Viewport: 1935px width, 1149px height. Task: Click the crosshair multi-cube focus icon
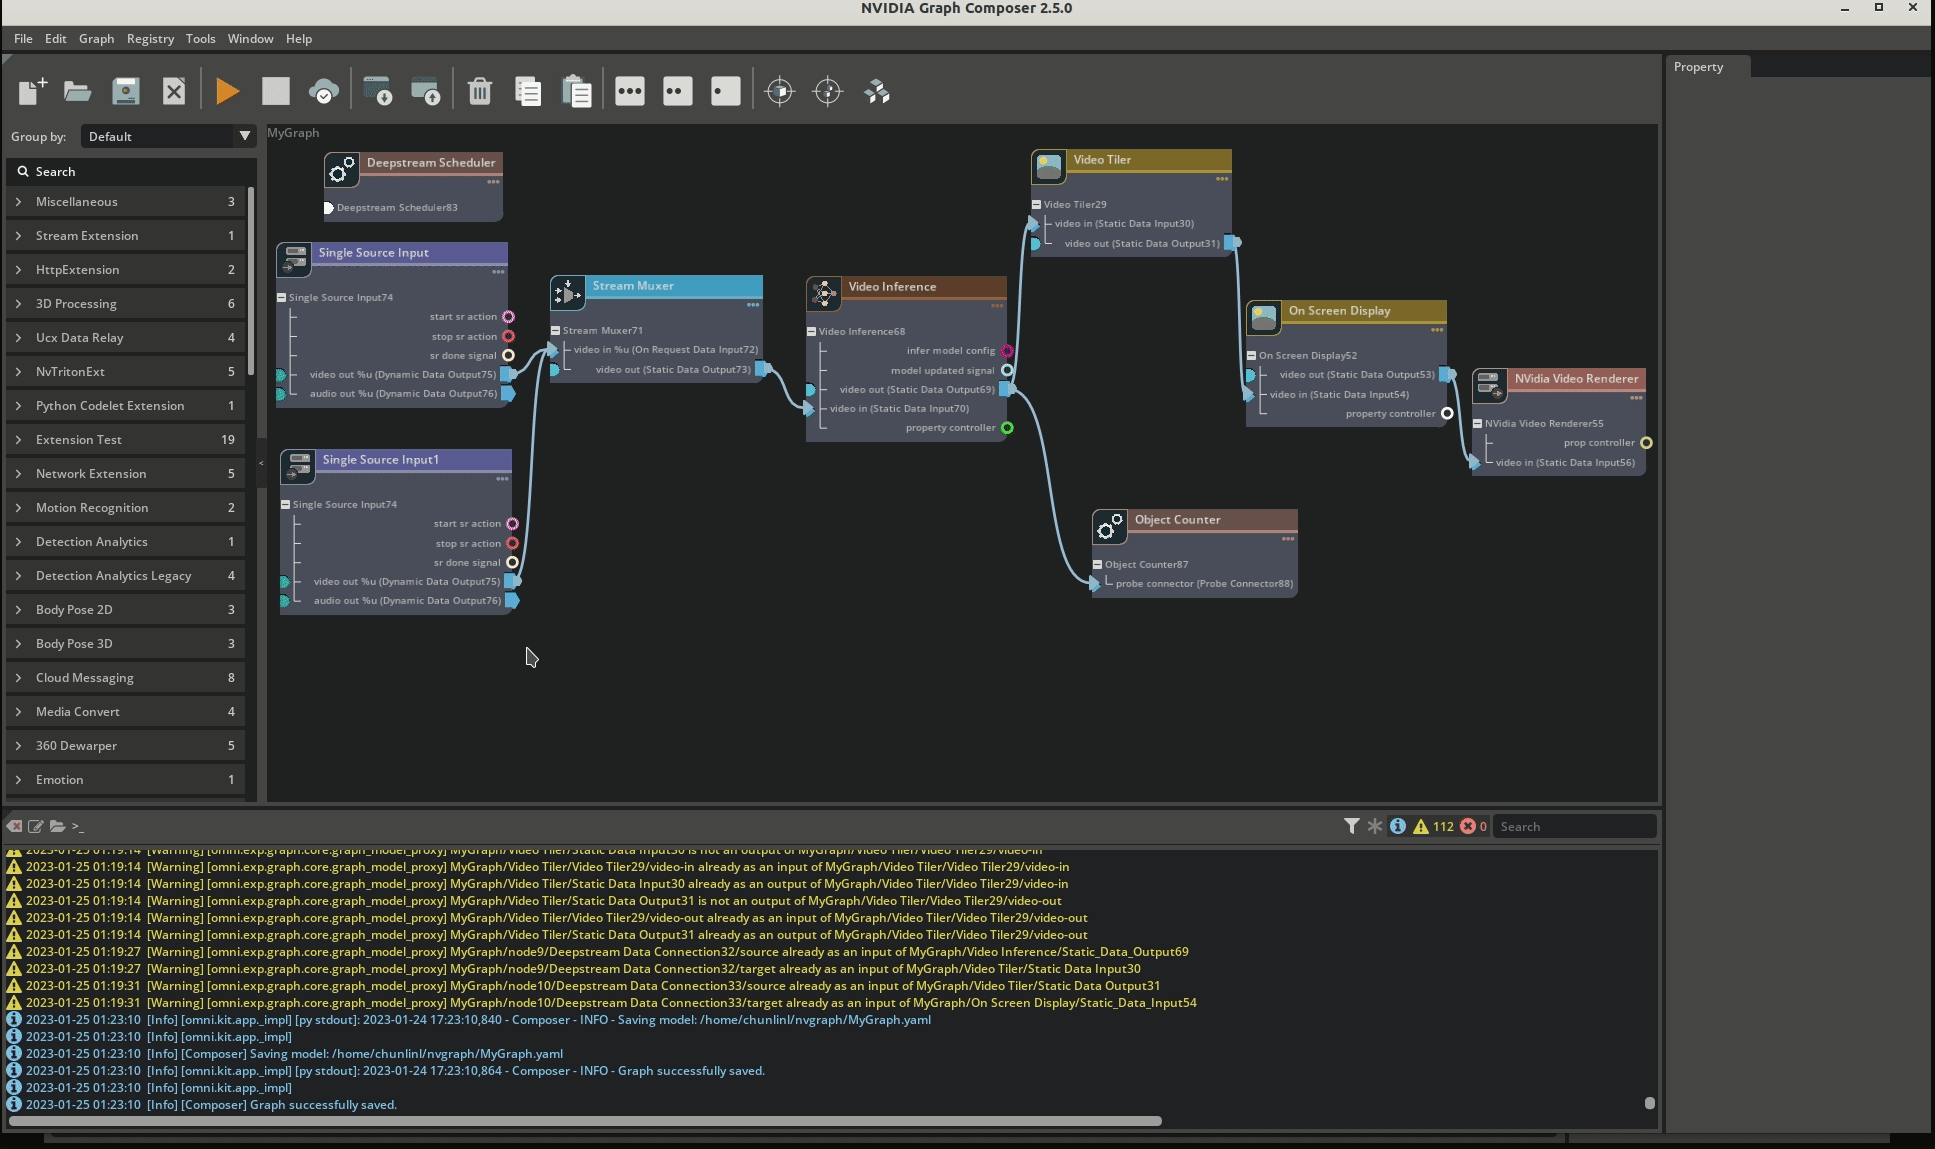[x=828, y=91]
